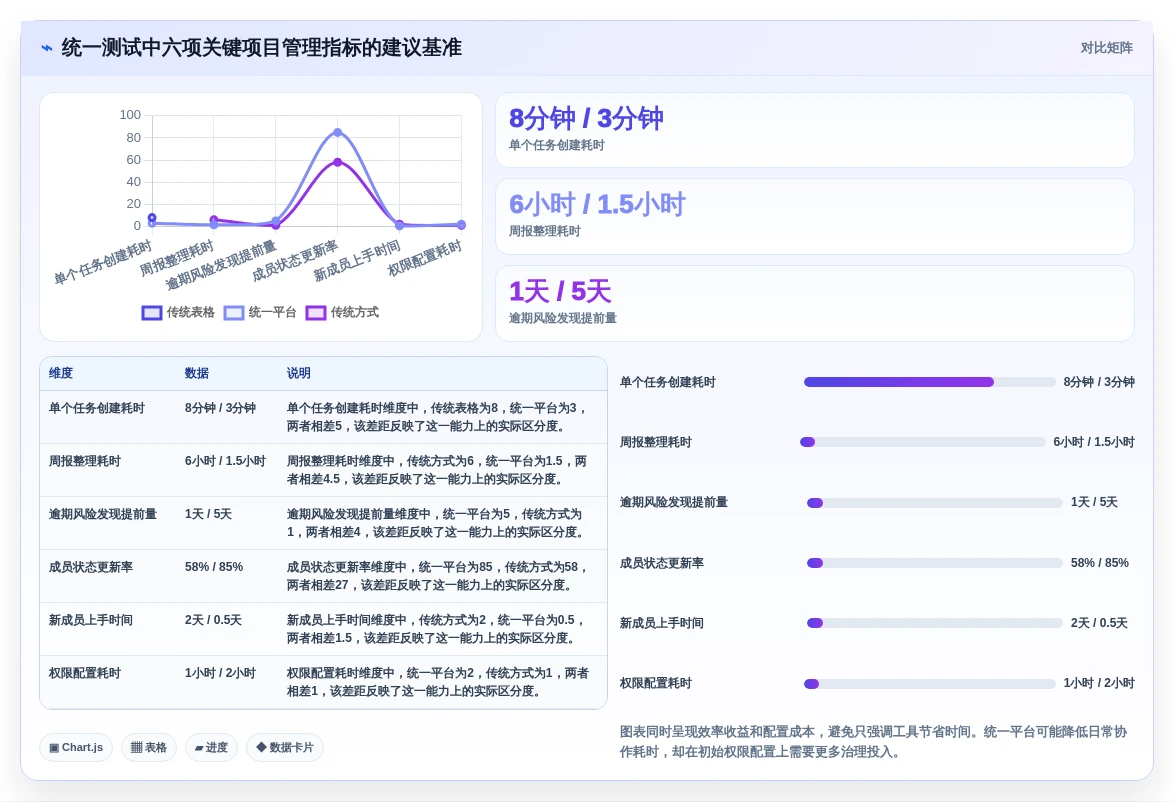This screenshot has height=802, width=1174.
Task: Click the 维度 column header
Action: pos(61,373)
